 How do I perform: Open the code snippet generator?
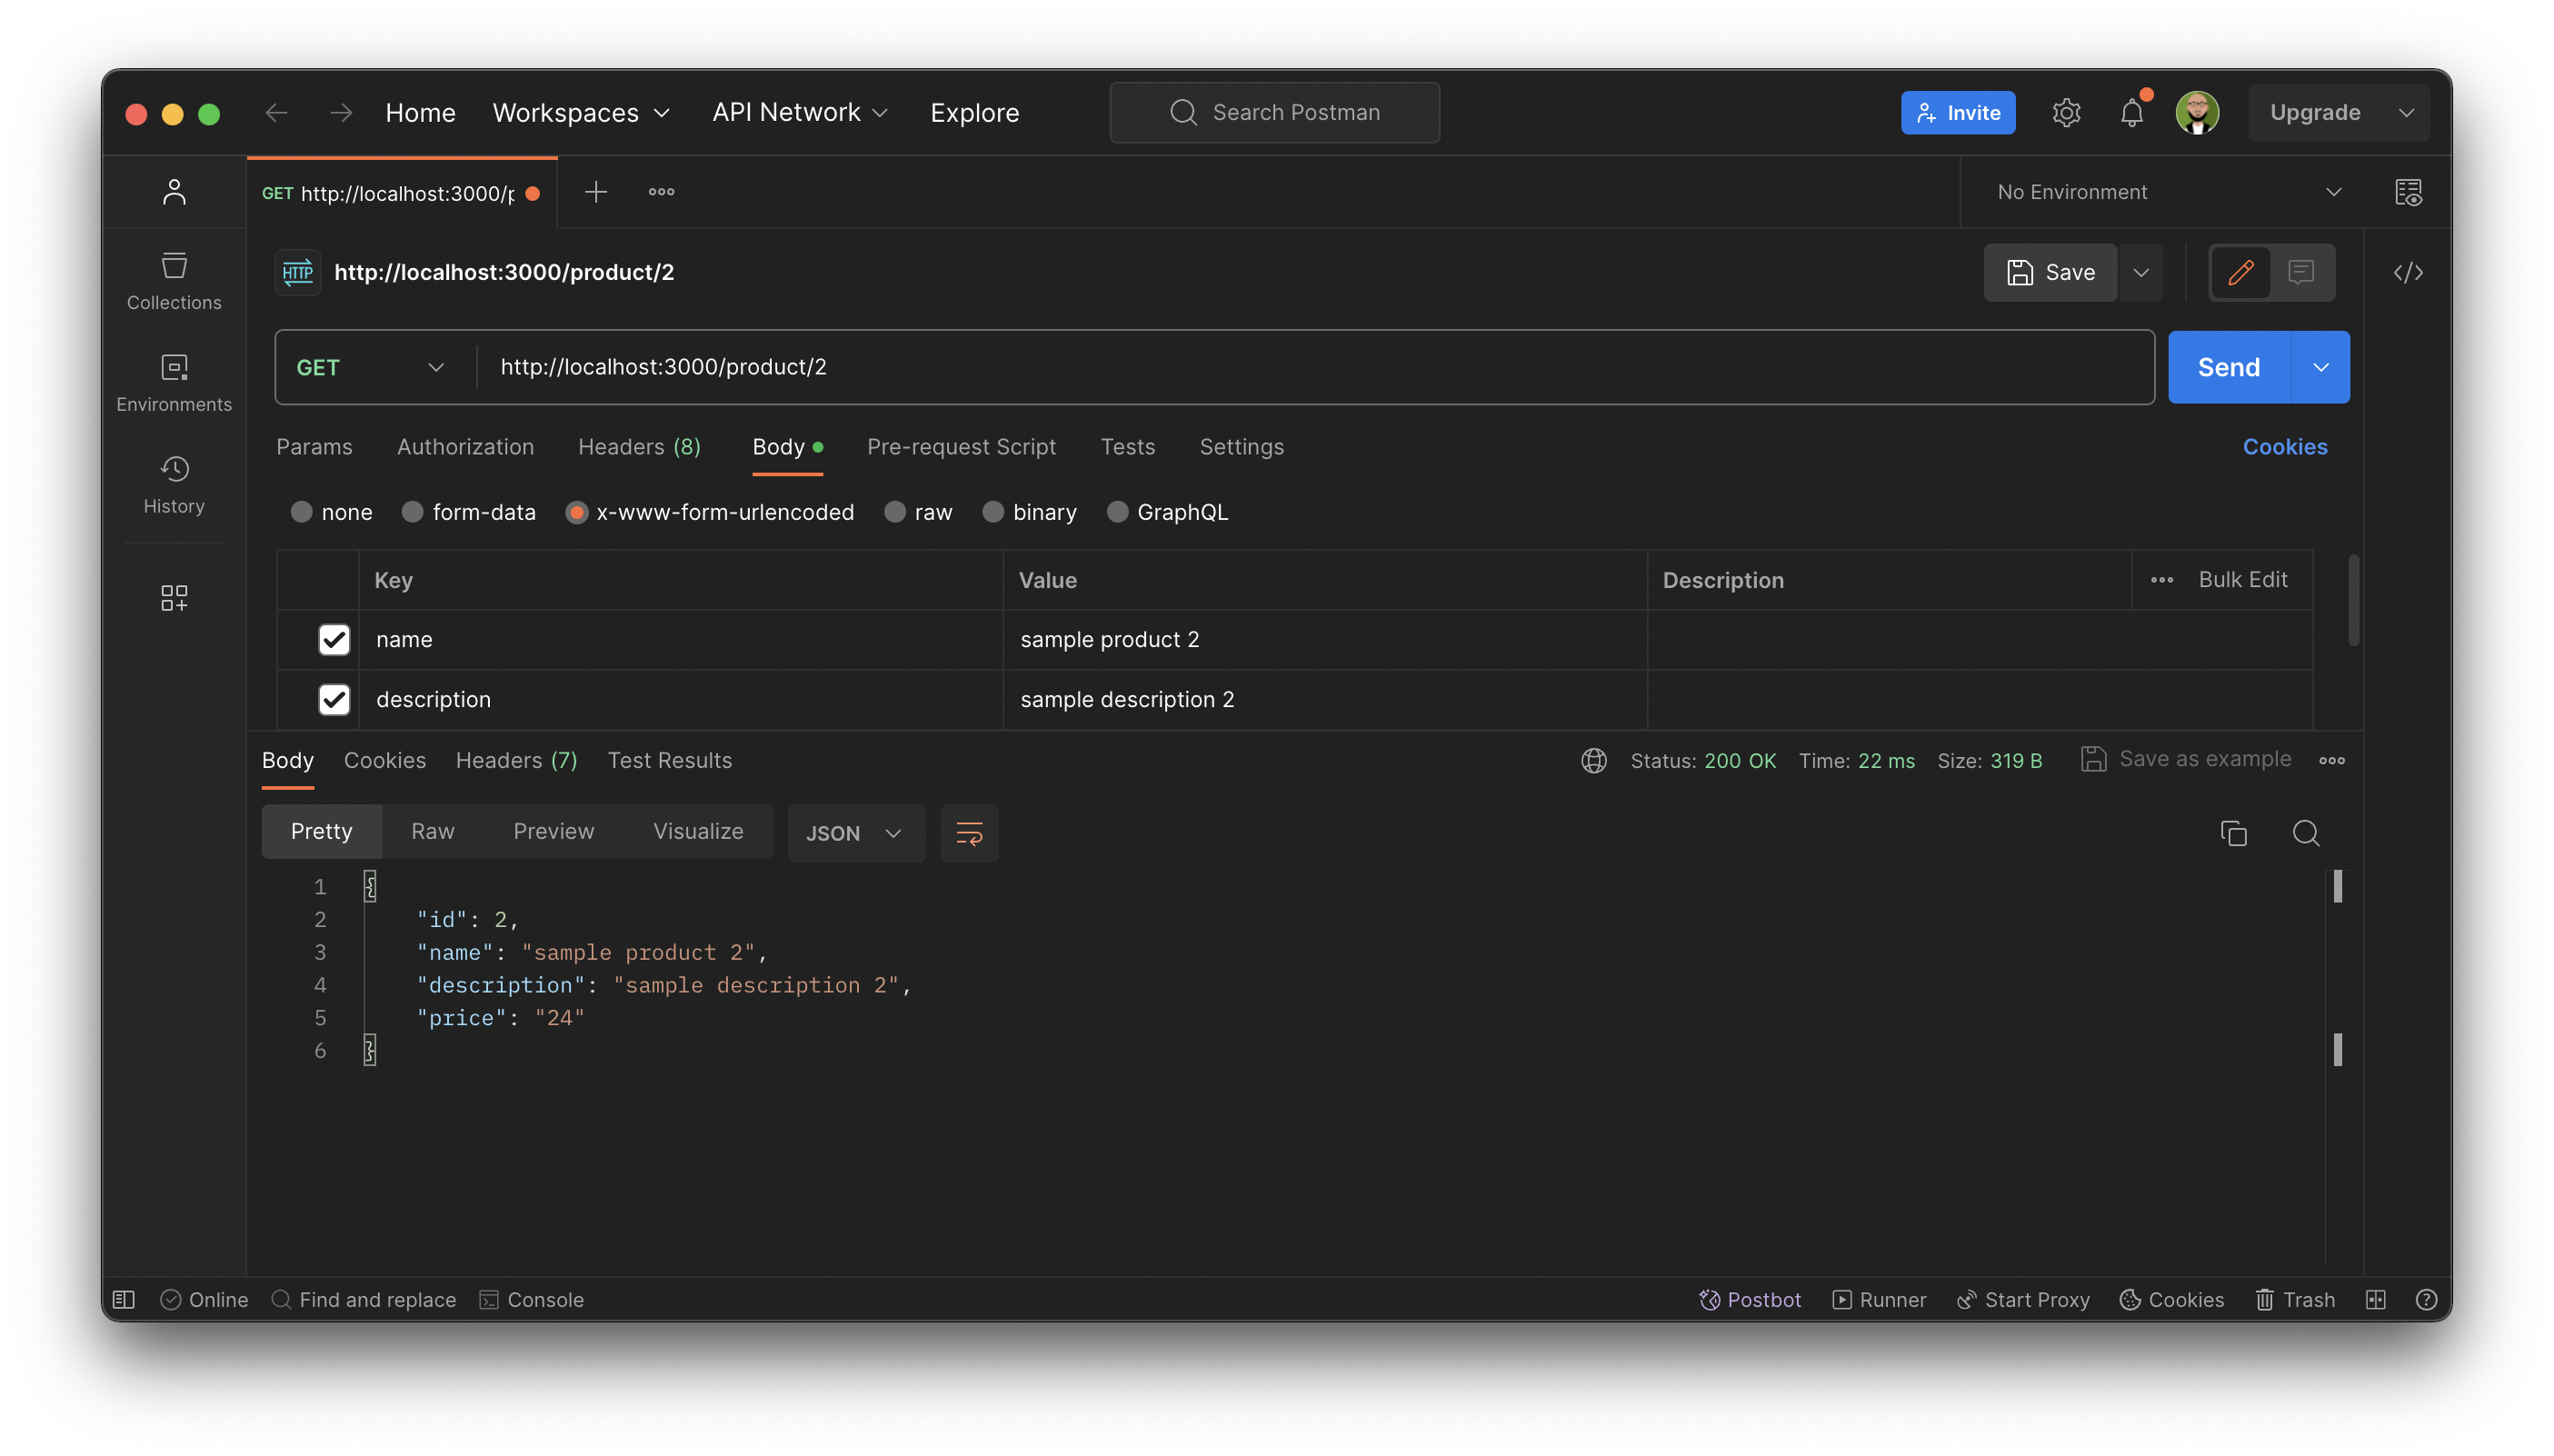pyautogui.click(x=2410, y=271)
